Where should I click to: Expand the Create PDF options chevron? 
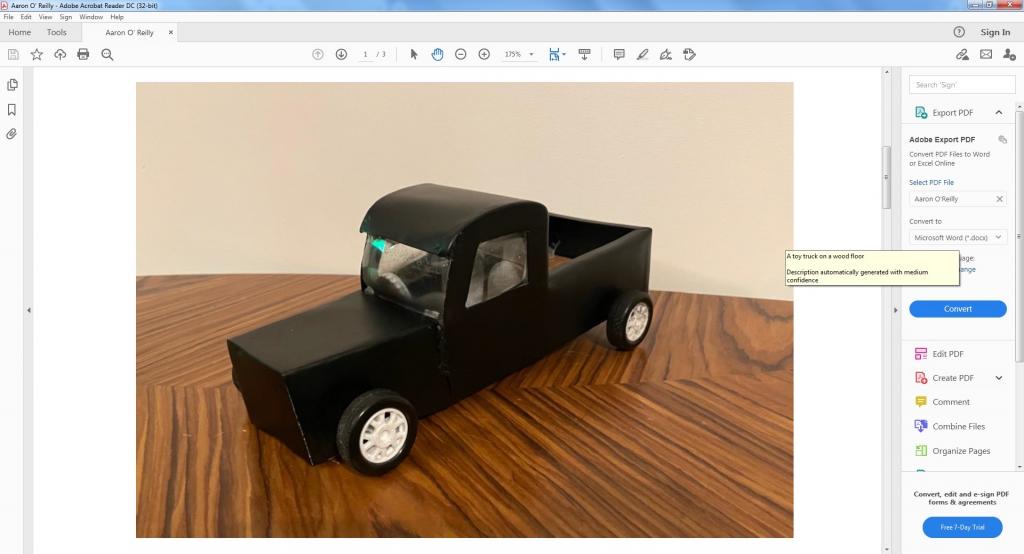[x=999, y=378]
